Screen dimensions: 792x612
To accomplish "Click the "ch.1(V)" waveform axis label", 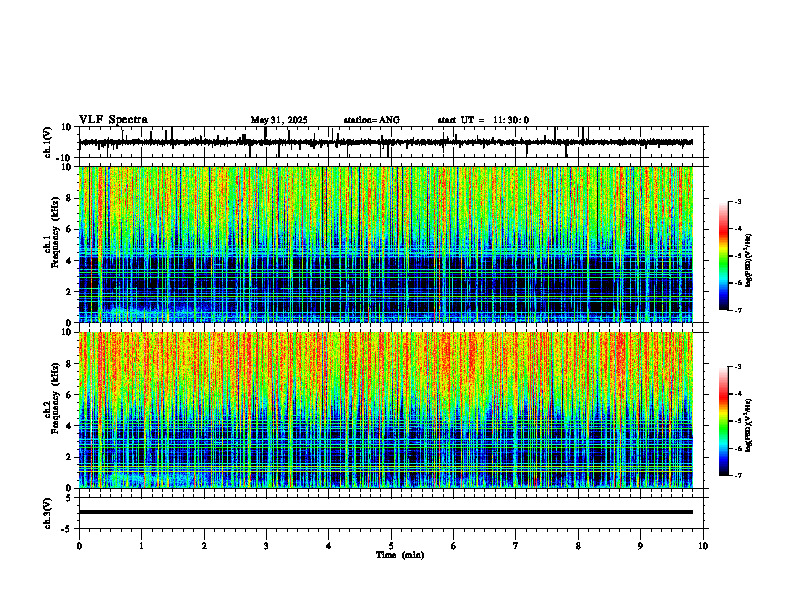I will [x=48, y=142].
